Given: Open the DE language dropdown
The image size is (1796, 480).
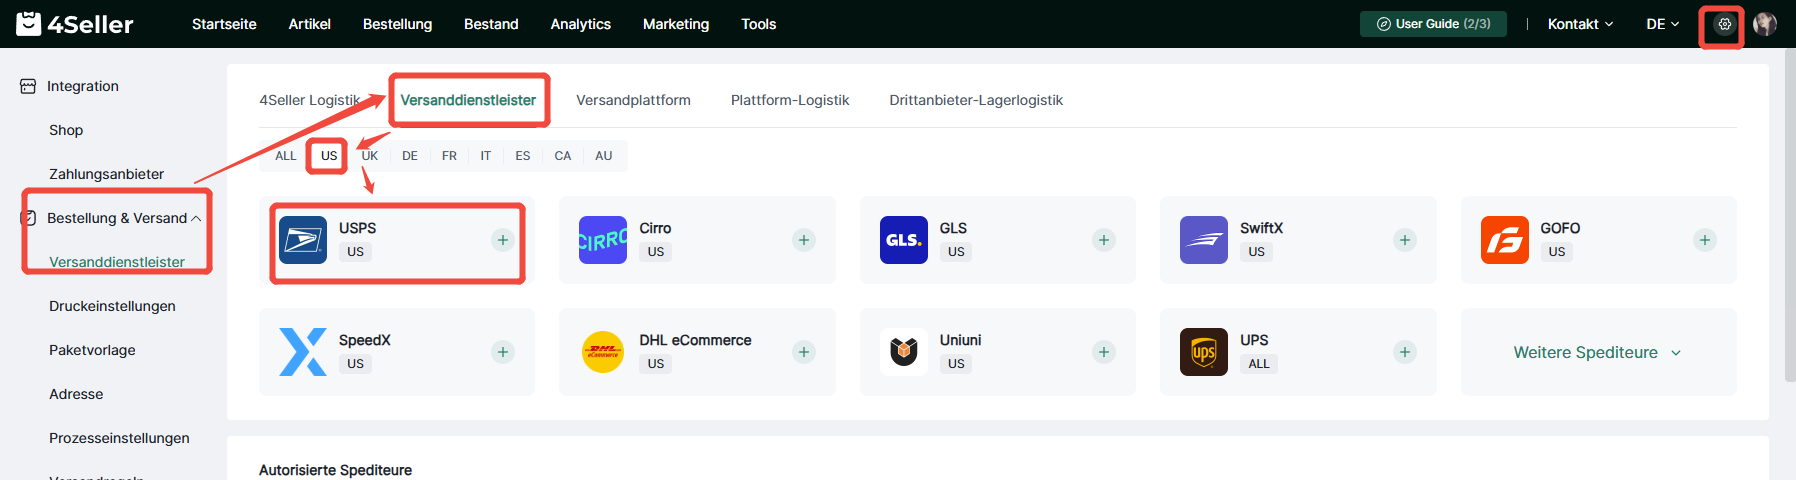Looking at the screenshot, I should tap(1663, 24).
